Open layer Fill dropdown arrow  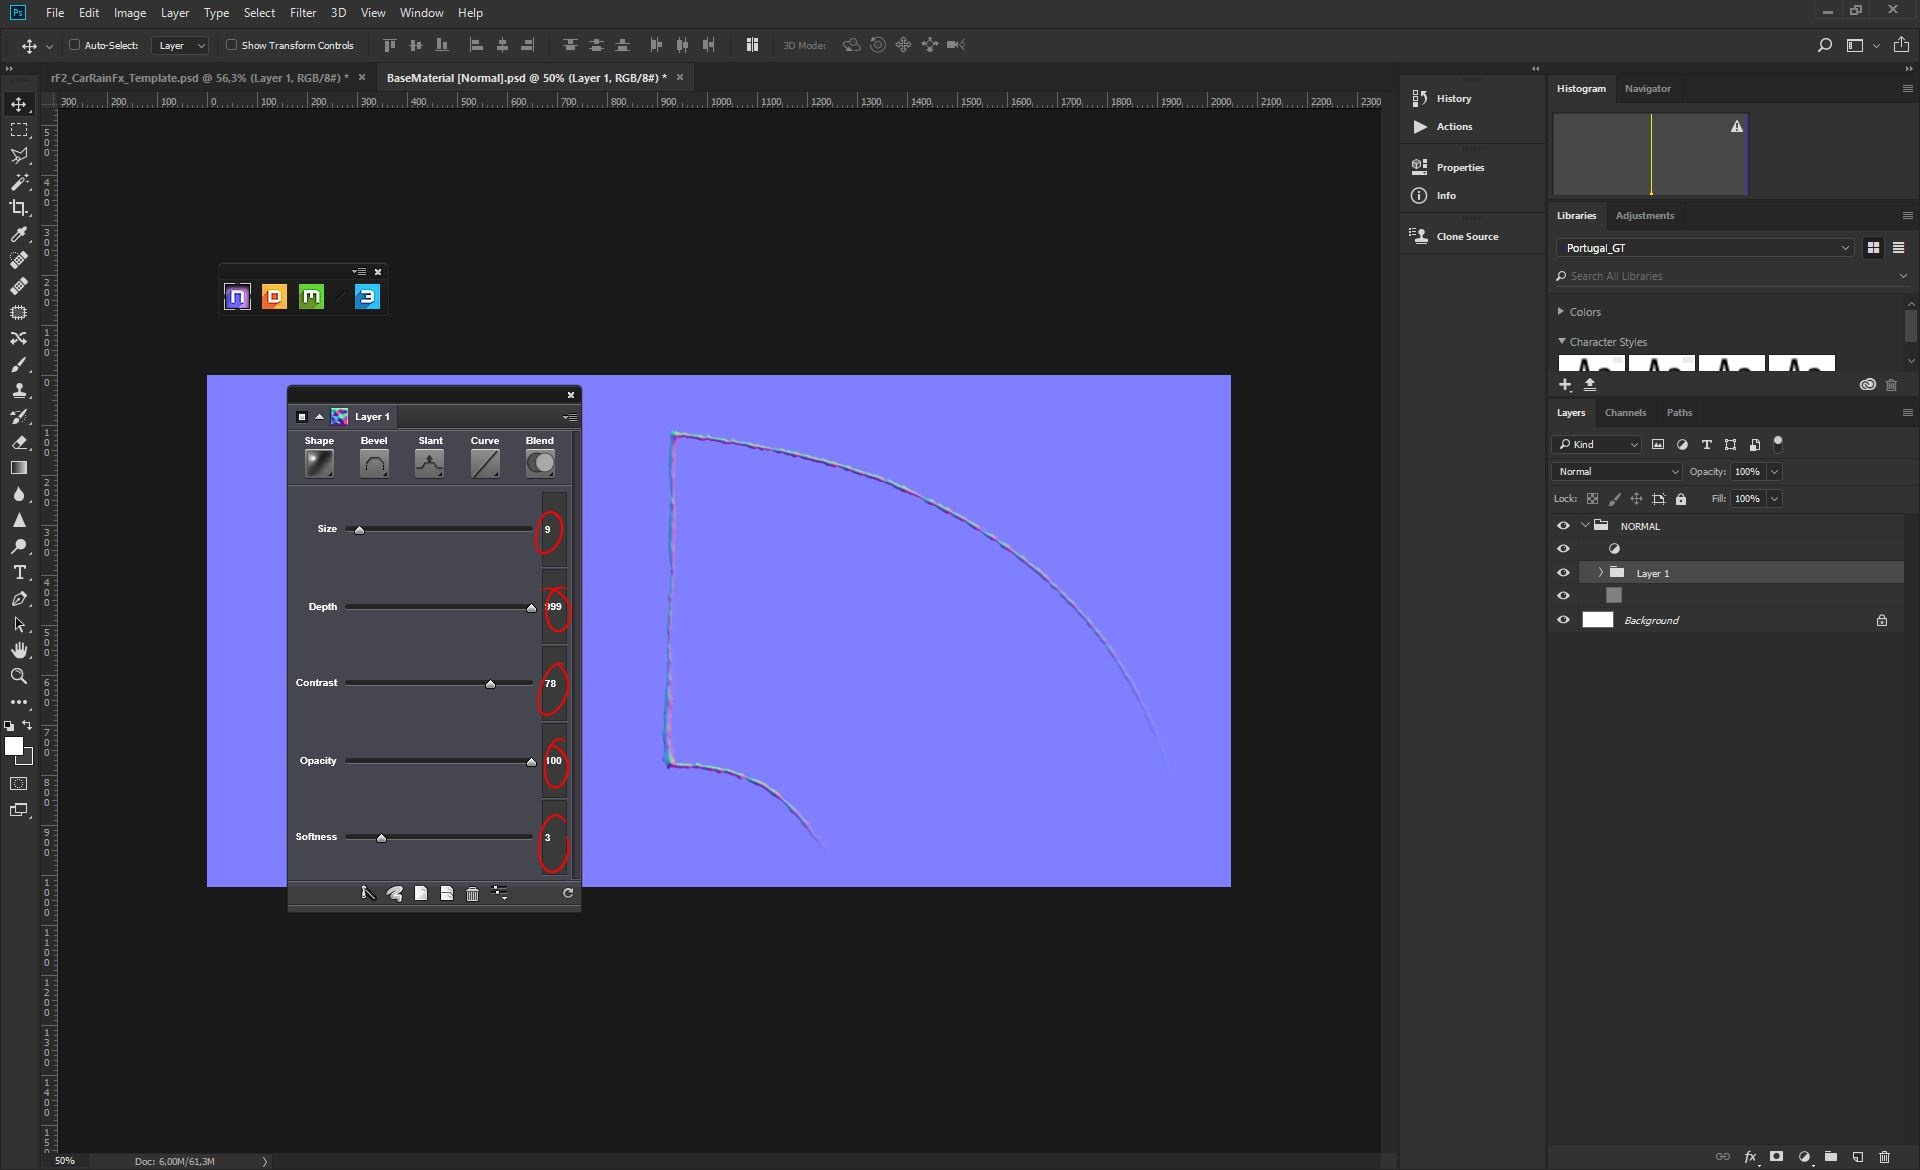(1774, 499)
